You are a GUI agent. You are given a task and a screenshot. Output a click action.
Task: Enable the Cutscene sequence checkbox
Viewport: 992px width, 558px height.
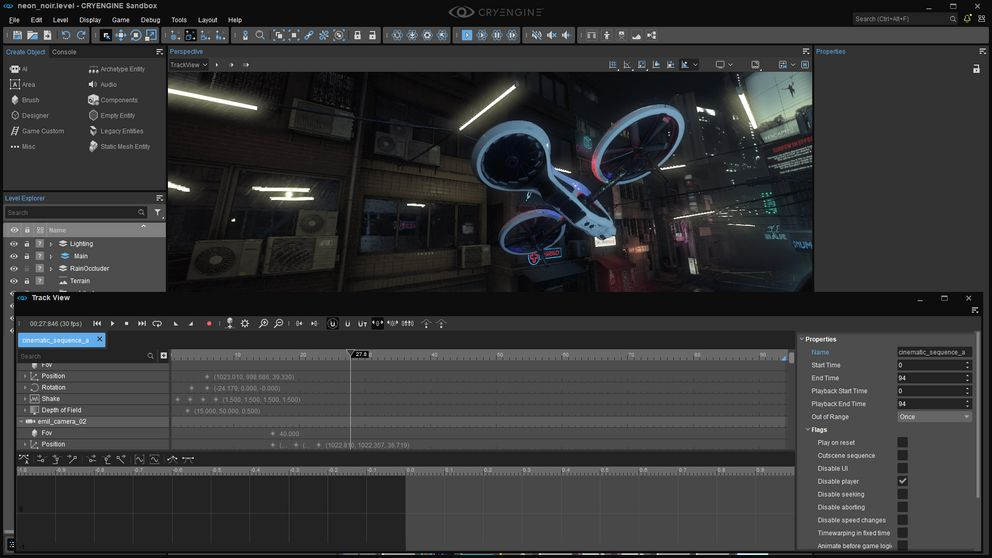[902, 455]
